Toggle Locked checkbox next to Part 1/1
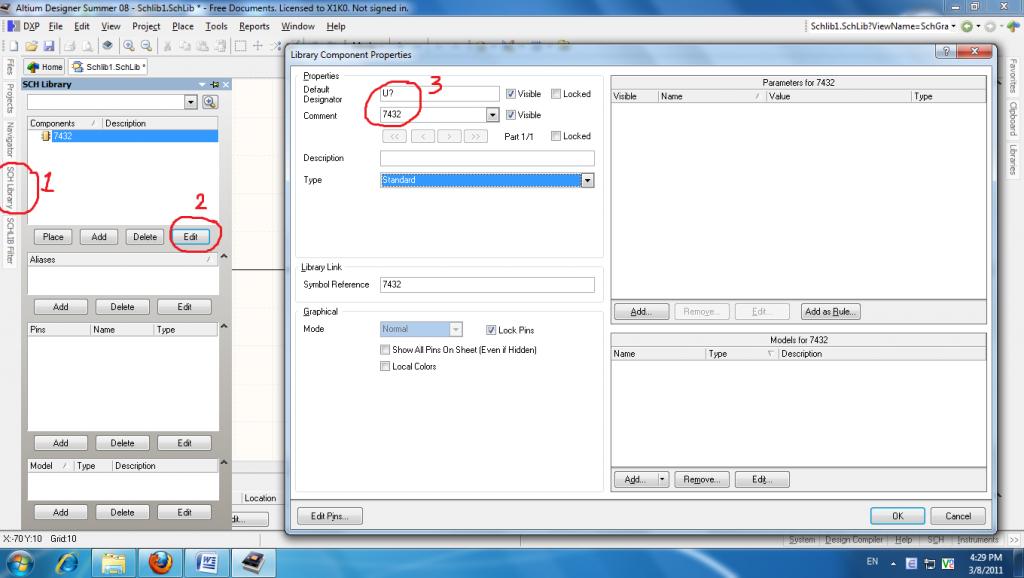The height and width of the screenshot is (578, 1024). coord(556,136)
